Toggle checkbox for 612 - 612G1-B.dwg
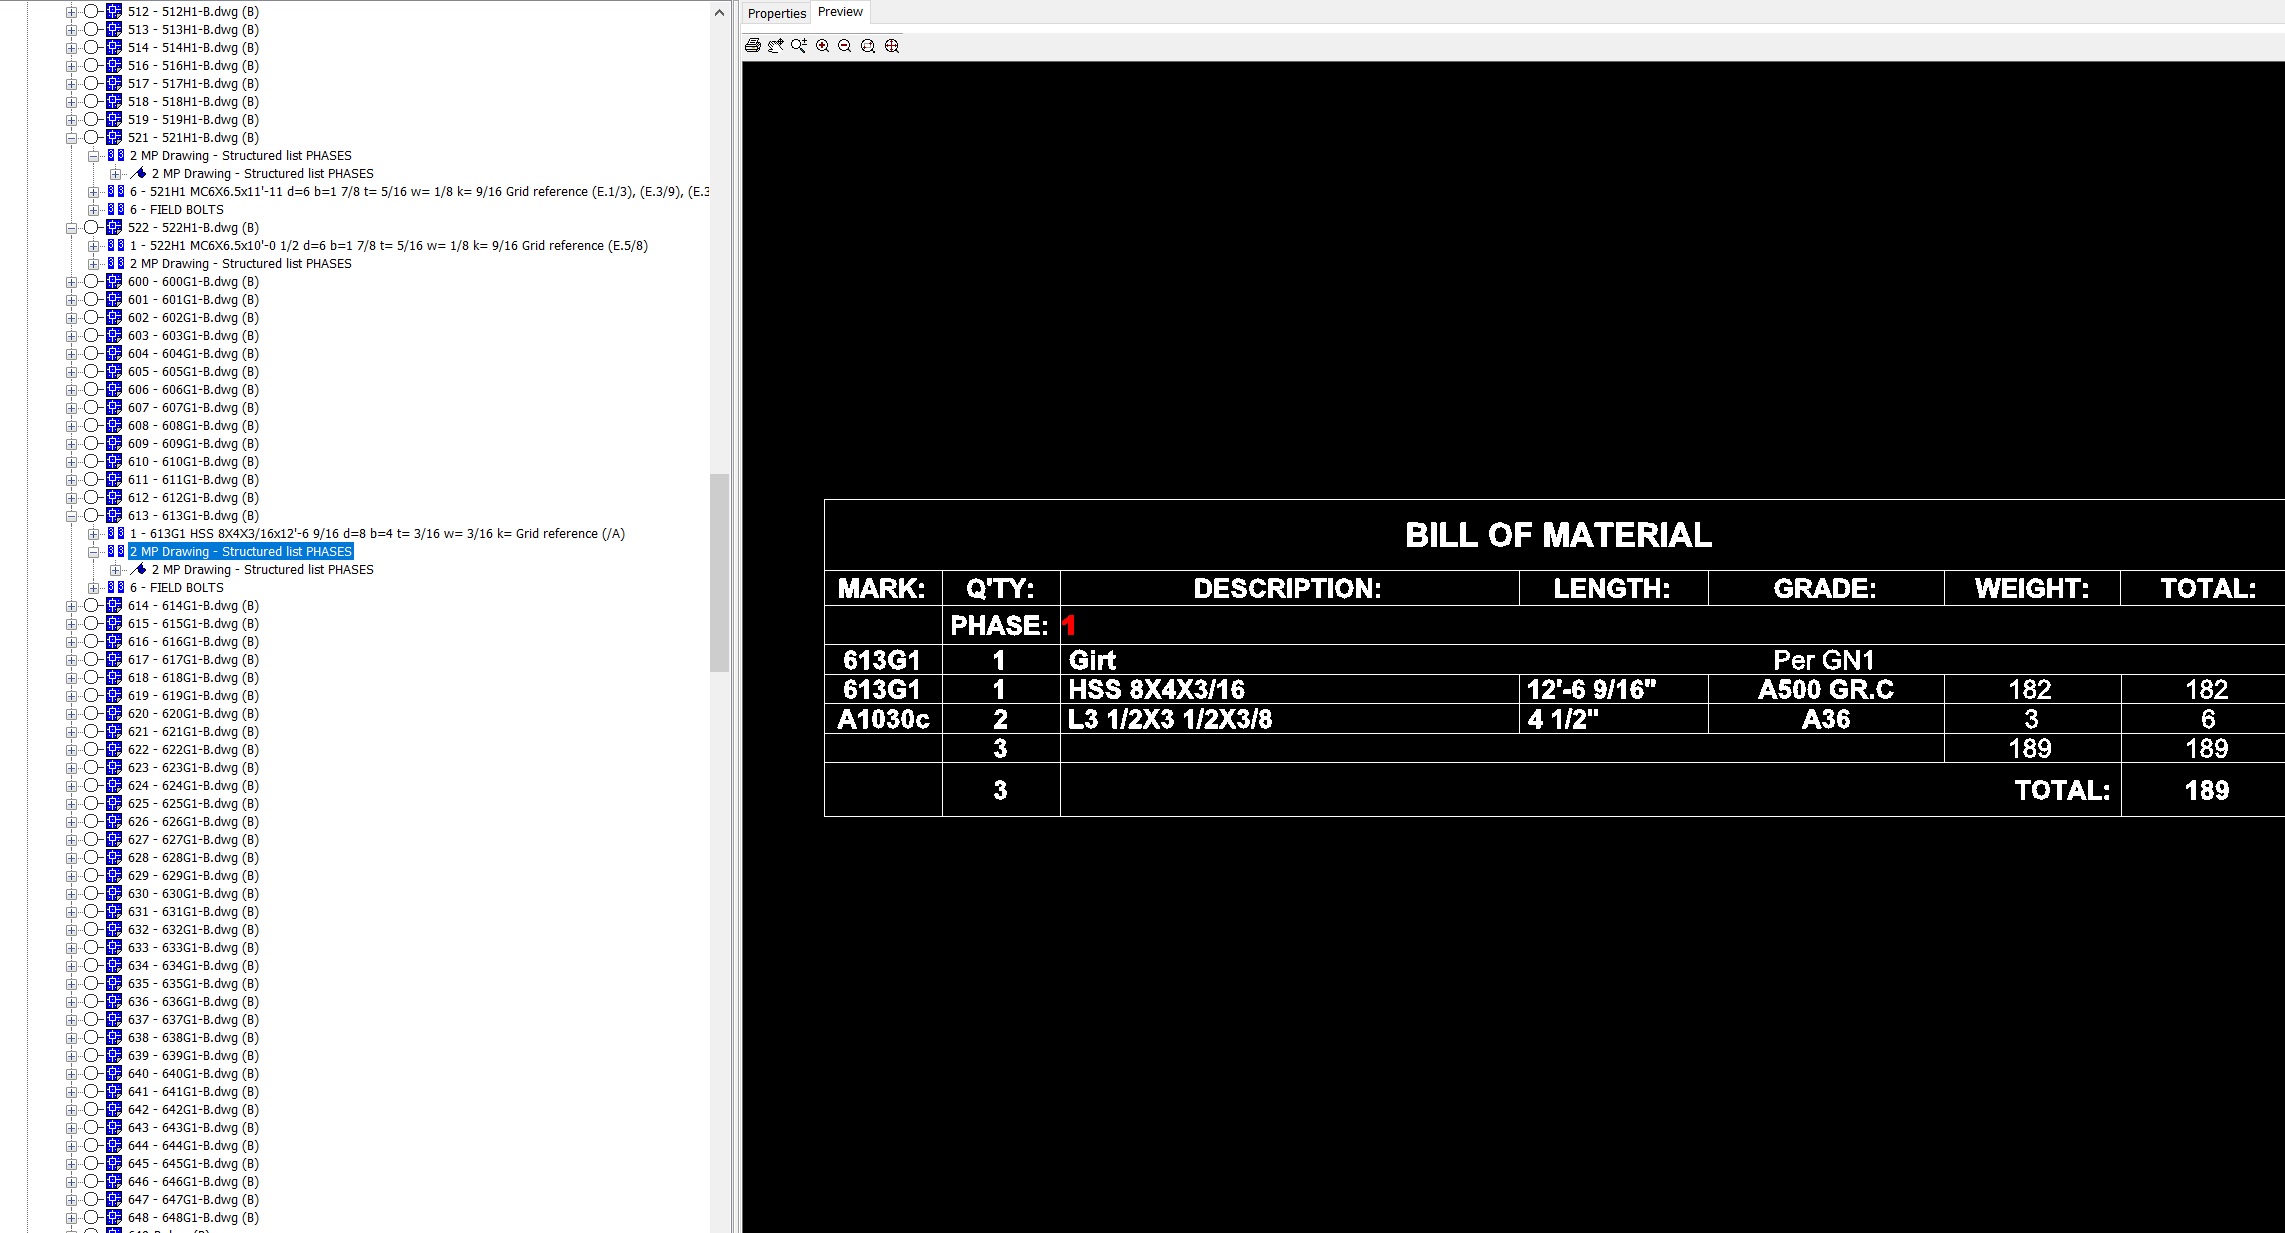Image resolution: width=2285 pixels, height=1233 pixels. tap(94, 497)
